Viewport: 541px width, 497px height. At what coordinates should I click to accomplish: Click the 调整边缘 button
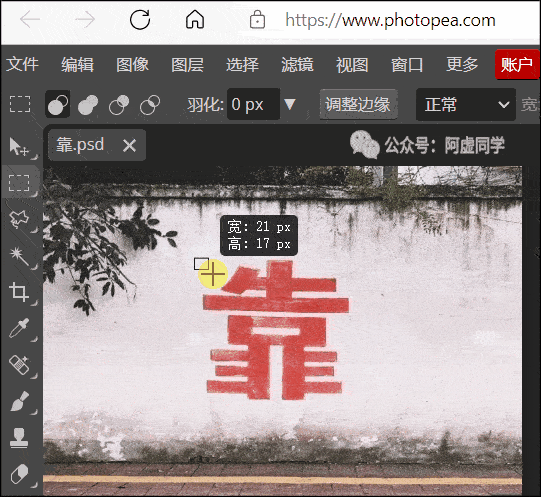(358, 104)
